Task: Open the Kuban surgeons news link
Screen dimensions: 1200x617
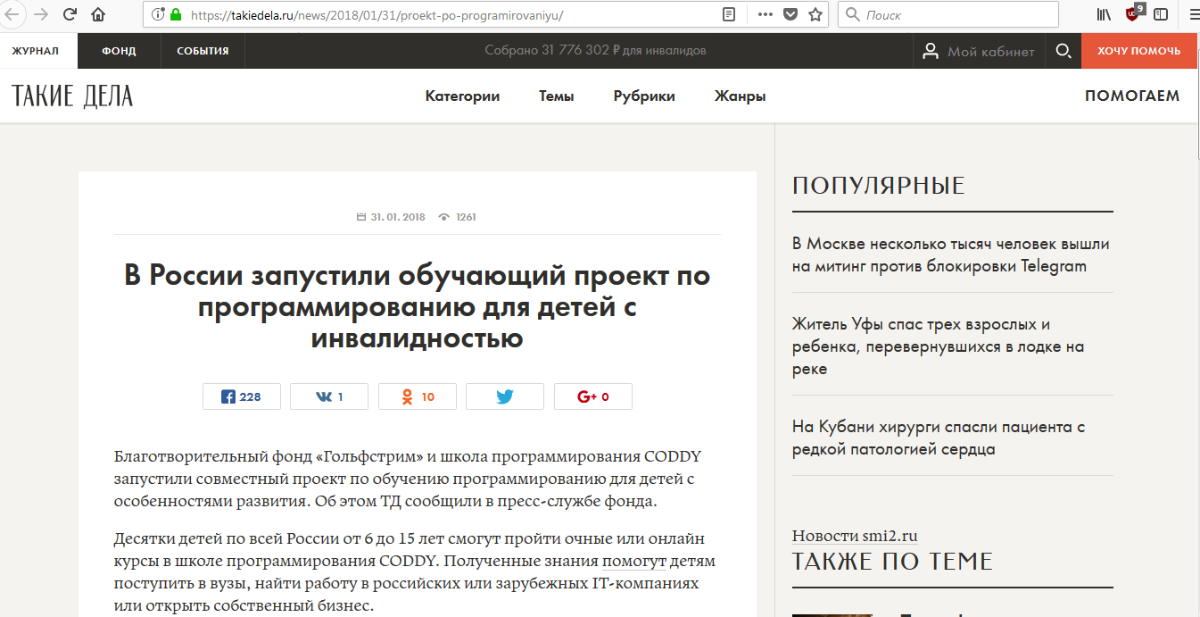Action: tap(938, 438)
